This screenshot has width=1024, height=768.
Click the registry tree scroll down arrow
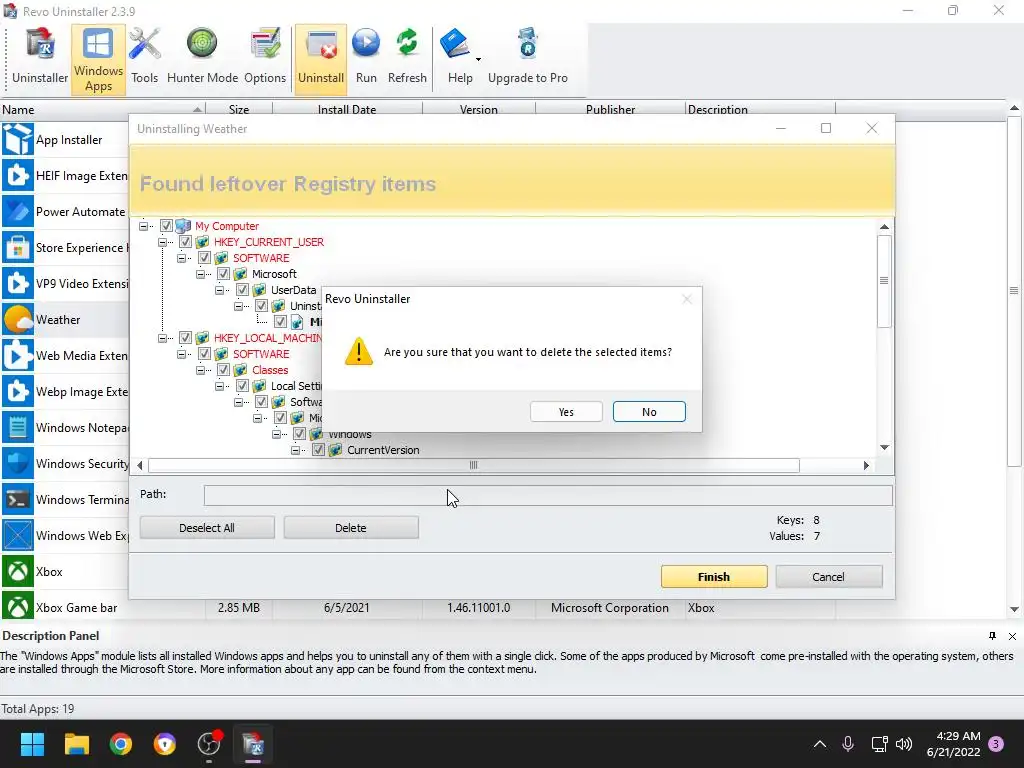(884, 448)
